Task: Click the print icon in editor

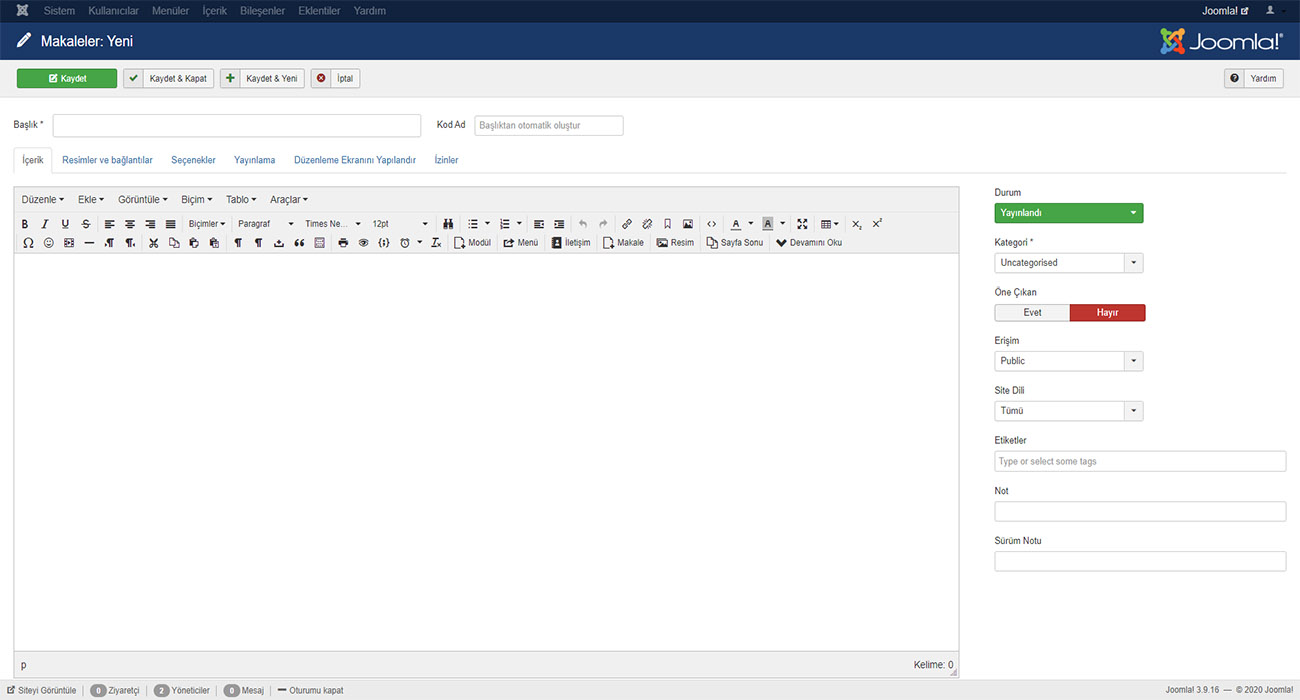Action: tap(343, 243)
